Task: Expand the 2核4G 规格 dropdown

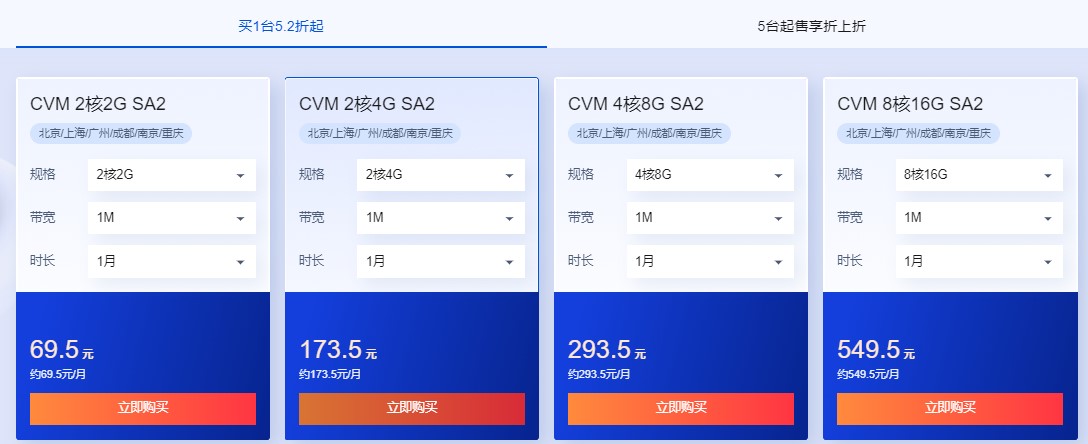Action: click(x=441, y=175)
